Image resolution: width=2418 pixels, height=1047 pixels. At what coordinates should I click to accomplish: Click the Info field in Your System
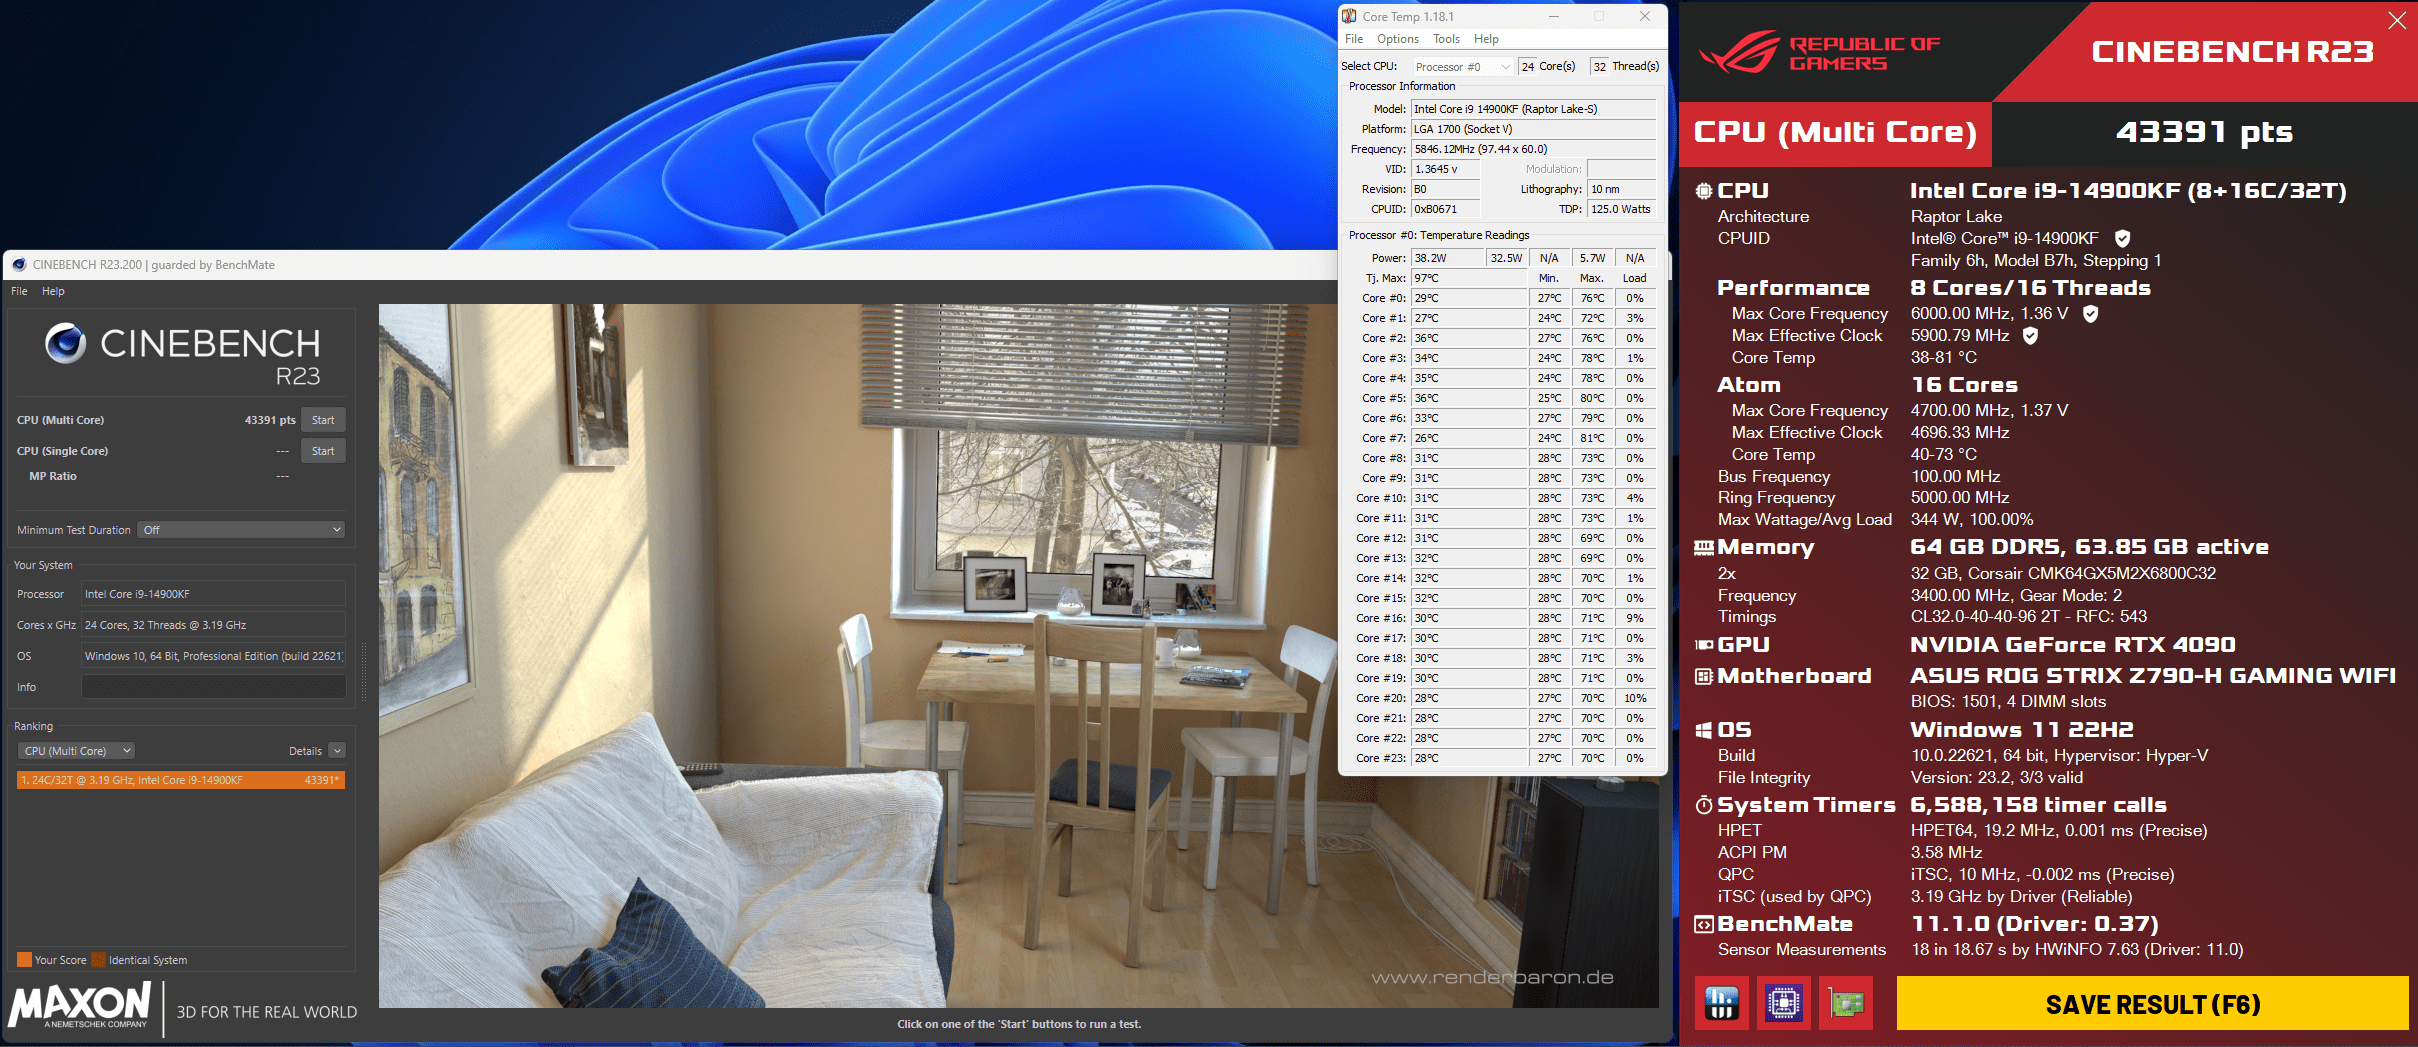213,687
